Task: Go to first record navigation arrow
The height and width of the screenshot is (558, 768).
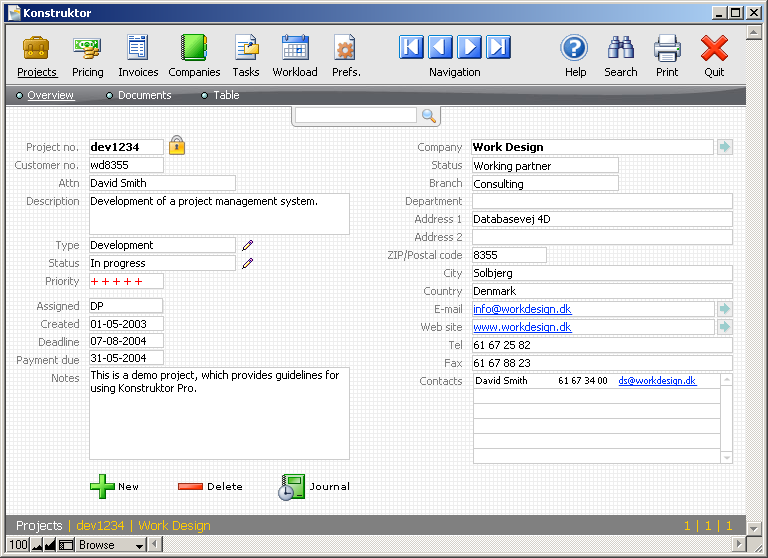Action: click(411, 47)
